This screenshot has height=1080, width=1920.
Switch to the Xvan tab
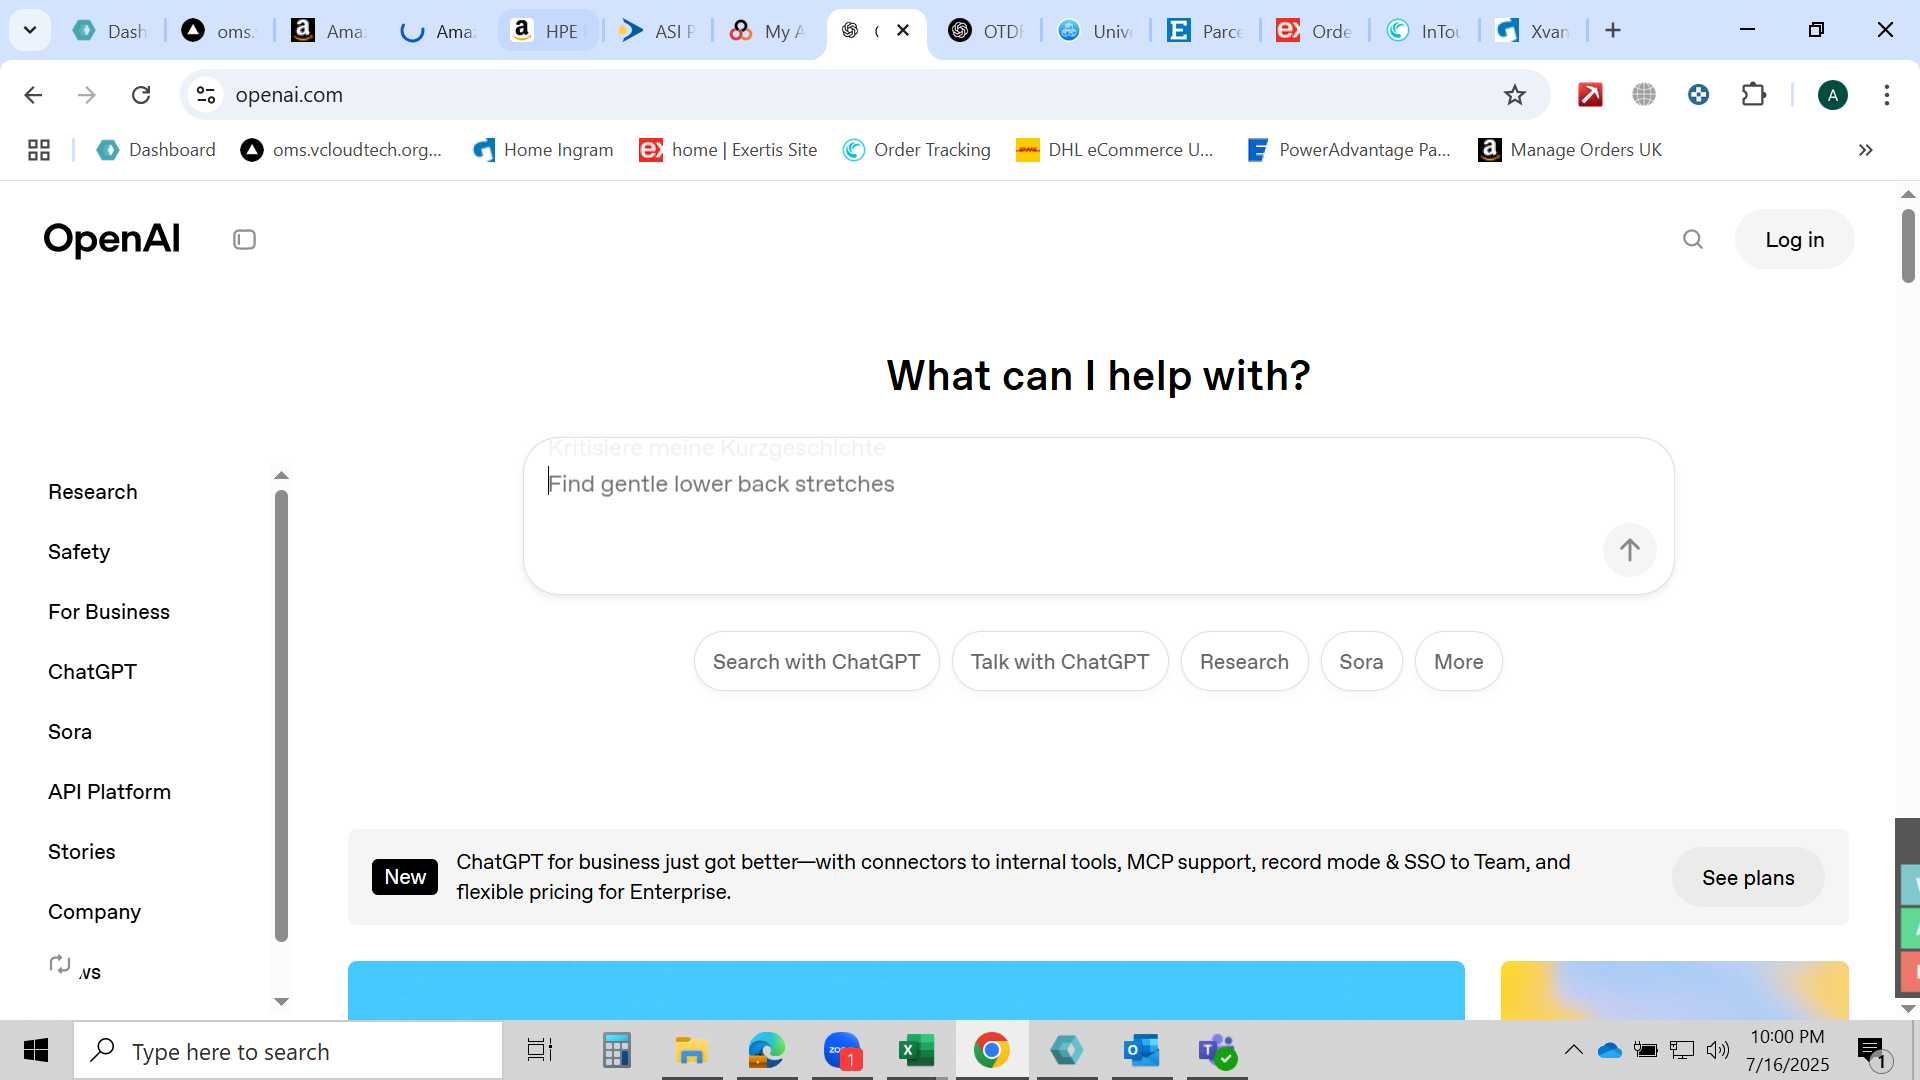coord(1533,31)
